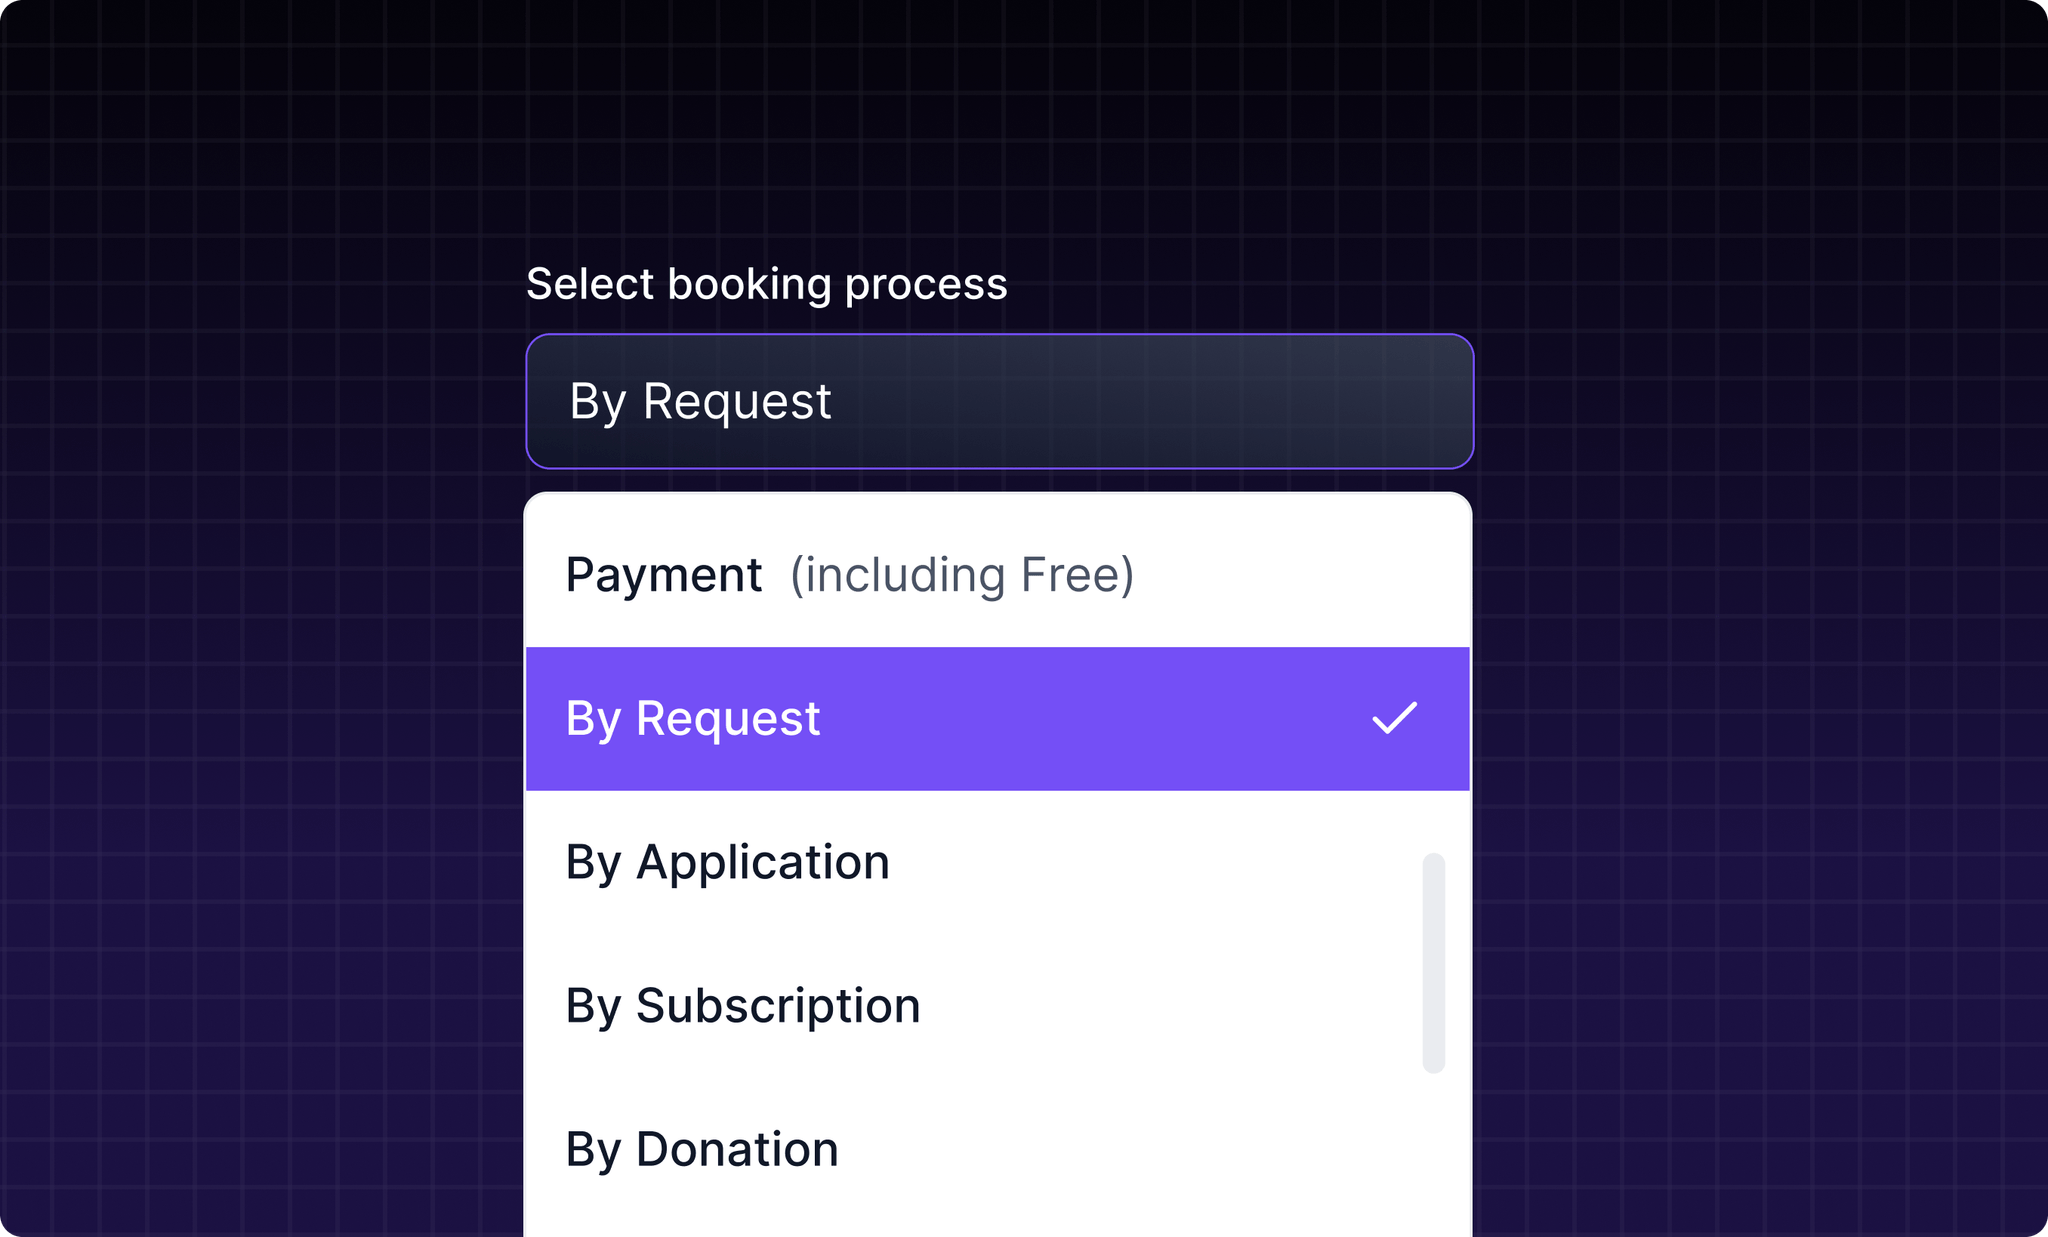This screenshot has width=2048, height=1237.
Task: Click the "By Application" text label
Action: [x=727, y=862]
